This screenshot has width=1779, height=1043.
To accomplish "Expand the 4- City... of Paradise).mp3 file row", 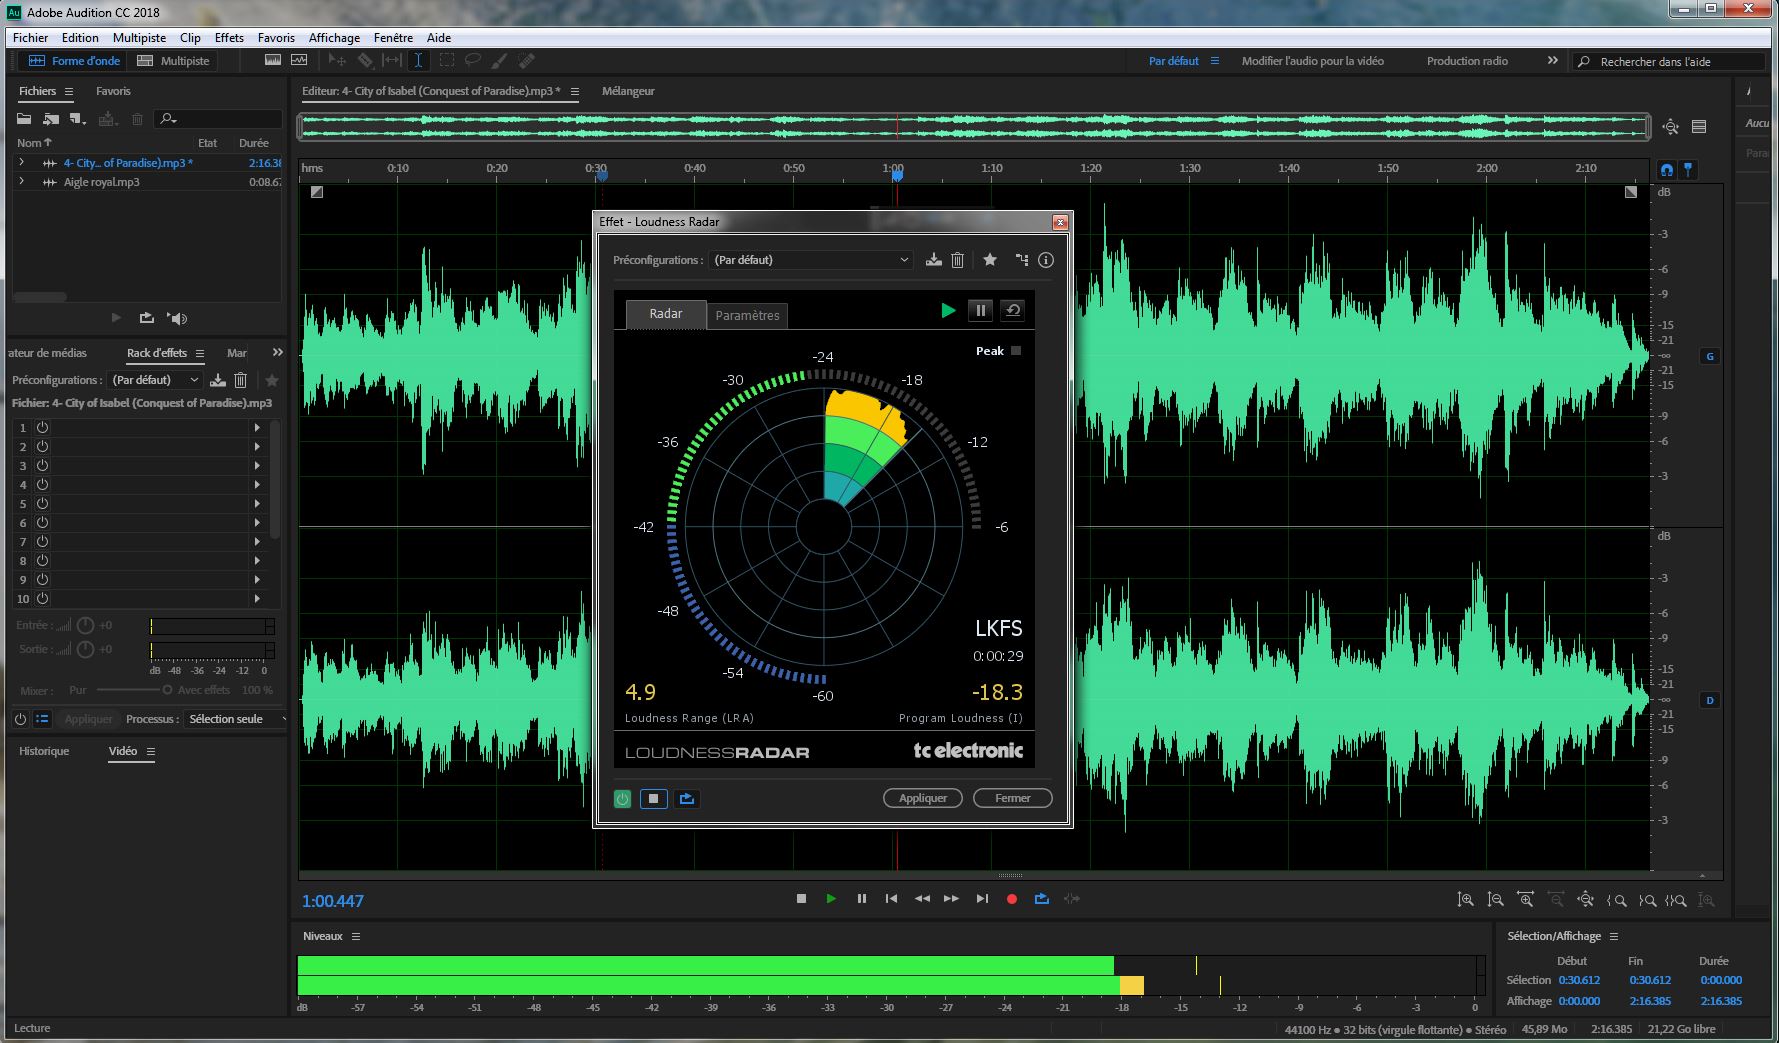I will [22, 162].
